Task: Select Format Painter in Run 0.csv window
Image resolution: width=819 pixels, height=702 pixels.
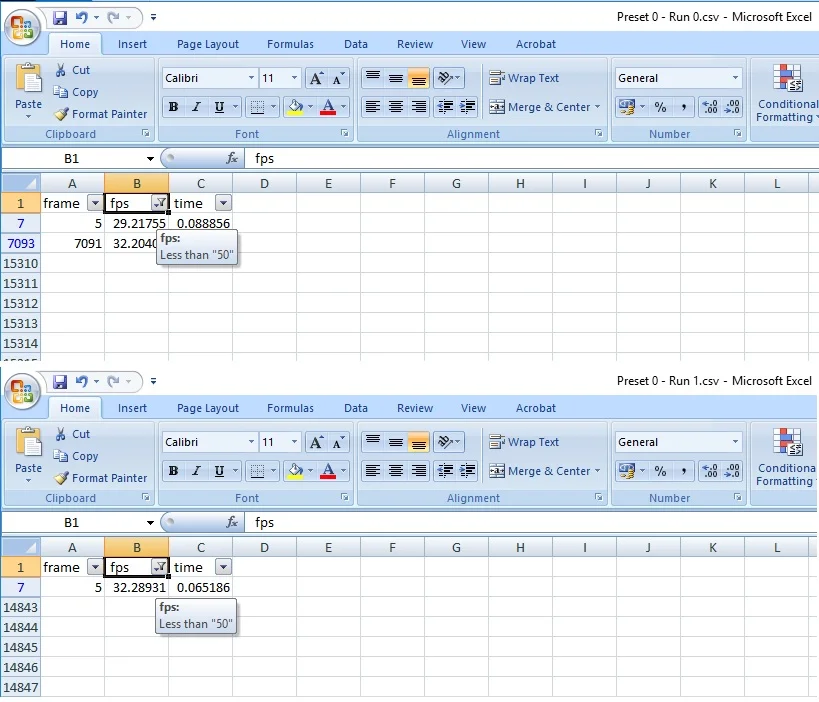Action: click(x=101, y=114)
